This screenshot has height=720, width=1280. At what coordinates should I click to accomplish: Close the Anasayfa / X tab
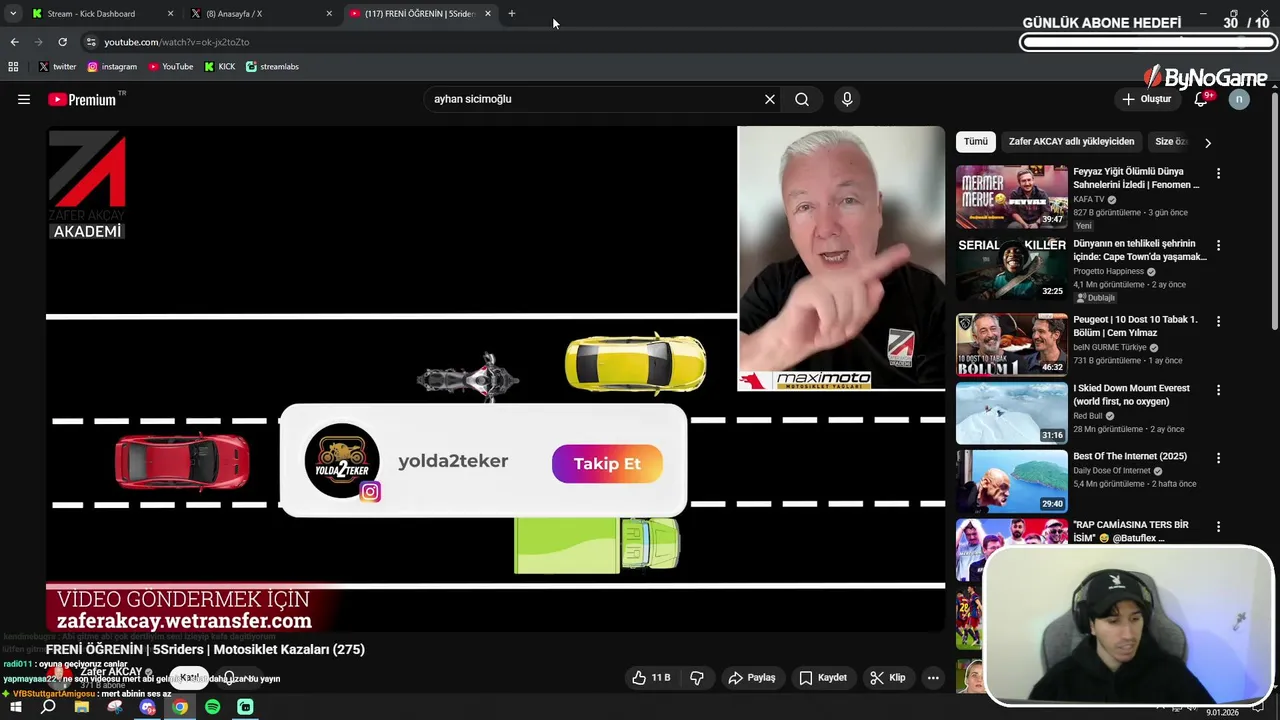coord(329,14)
